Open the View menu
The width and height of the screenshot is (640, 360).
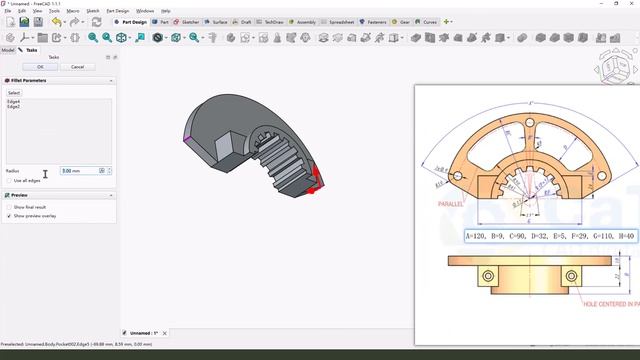point(37,11)
